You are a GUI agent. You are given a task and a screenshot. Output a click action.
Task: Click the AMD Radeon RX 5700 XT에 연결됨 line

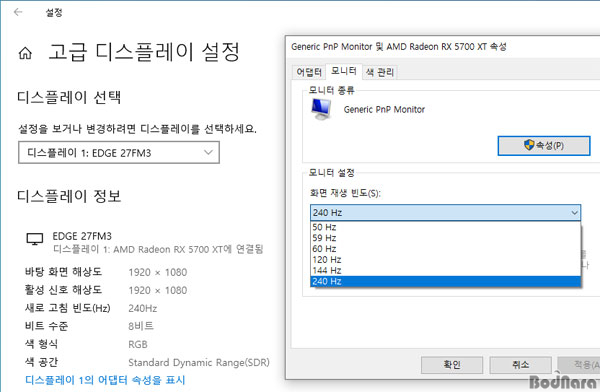[158, 249]
